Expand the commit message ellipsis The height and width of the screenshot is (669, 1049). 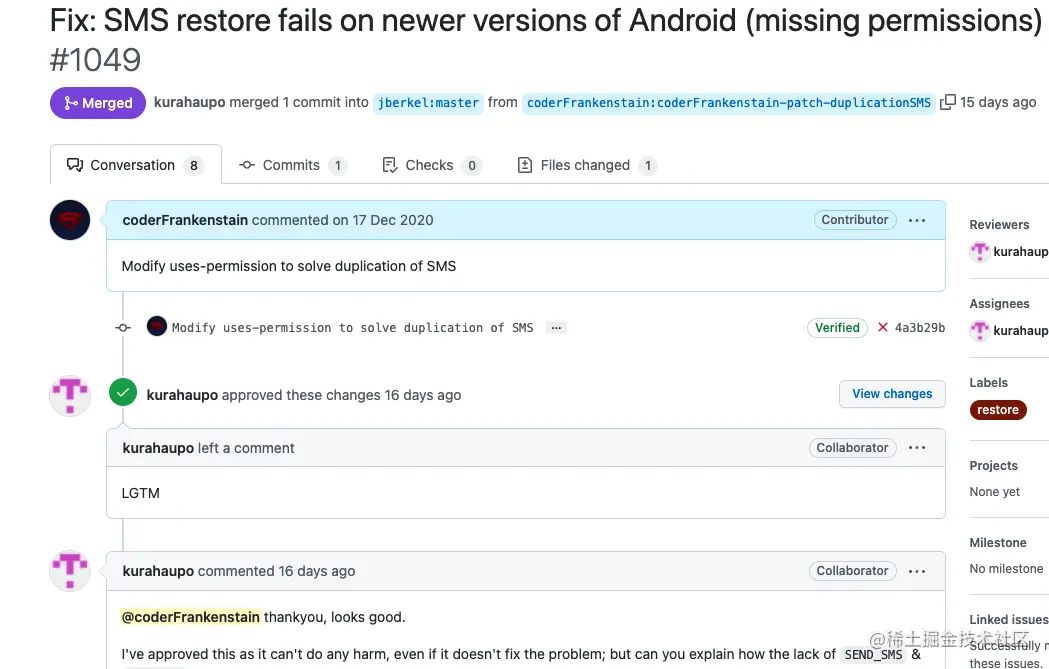[557, 328]
